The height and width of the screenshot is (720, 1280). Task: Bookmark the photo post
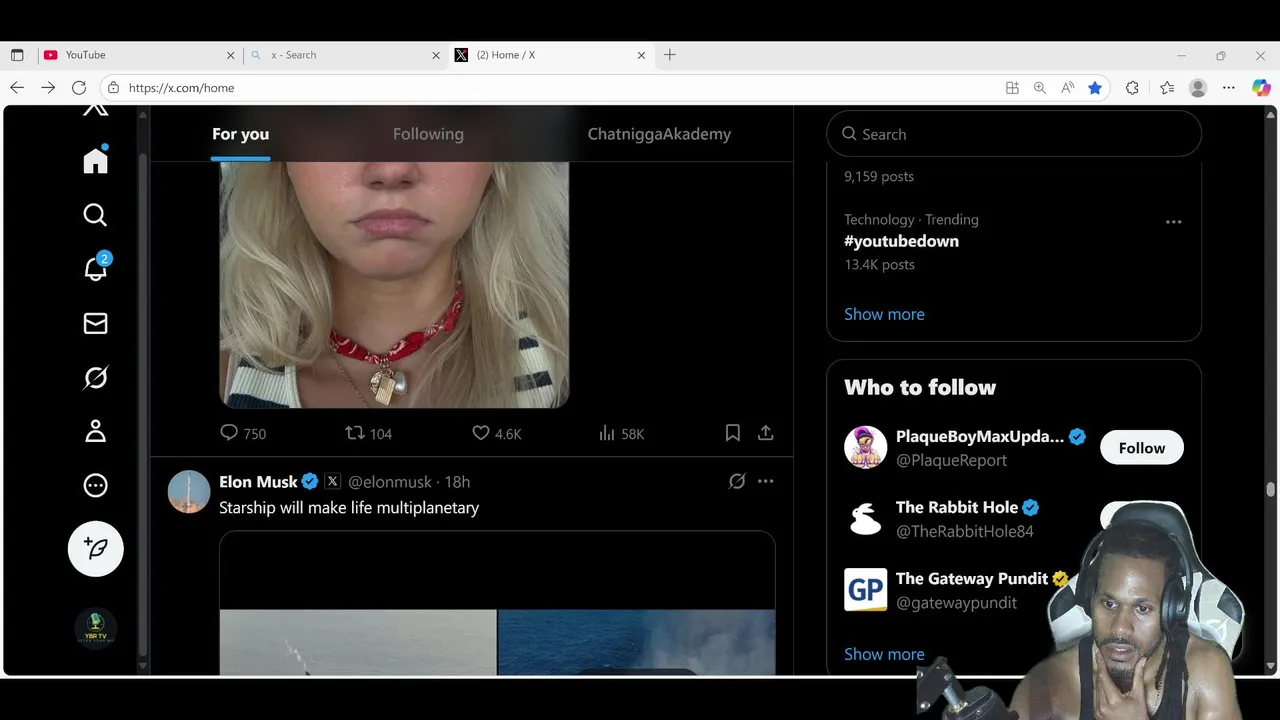pyautogui.click(x=733, y=433)
